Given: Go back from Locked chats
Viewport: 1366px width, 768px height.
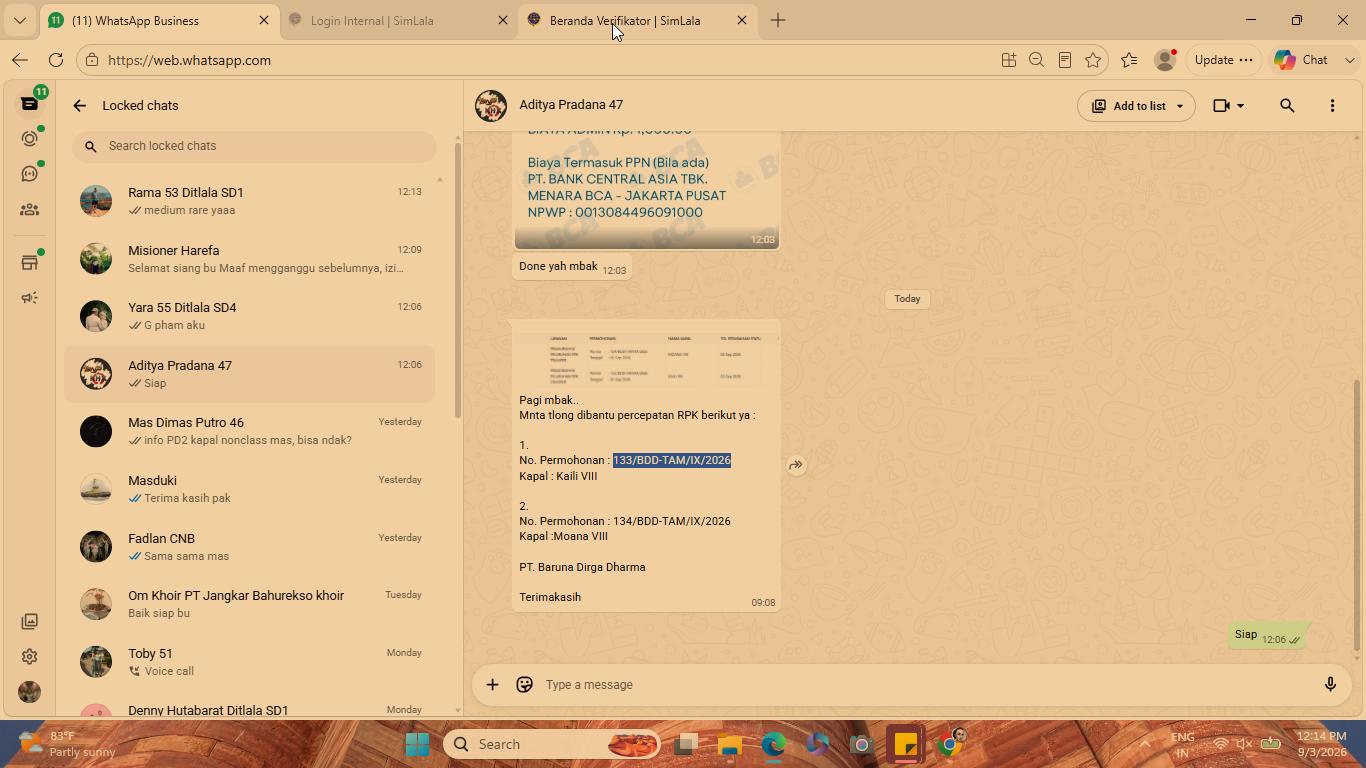Looking at the screenshot, I should (80, 105).
